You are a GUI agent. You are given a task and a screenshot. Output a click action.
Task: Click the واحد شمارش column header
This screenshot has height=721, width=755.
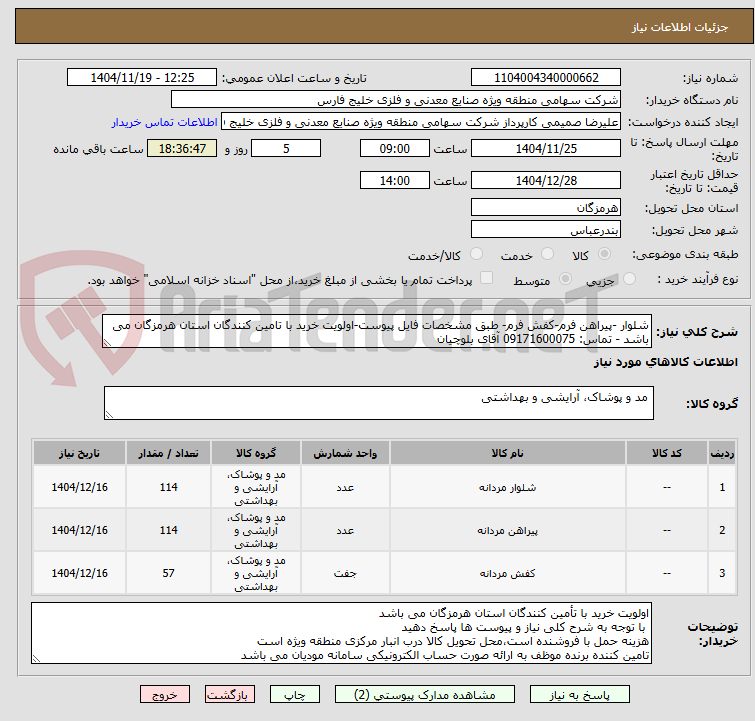[x=345, y=453]
